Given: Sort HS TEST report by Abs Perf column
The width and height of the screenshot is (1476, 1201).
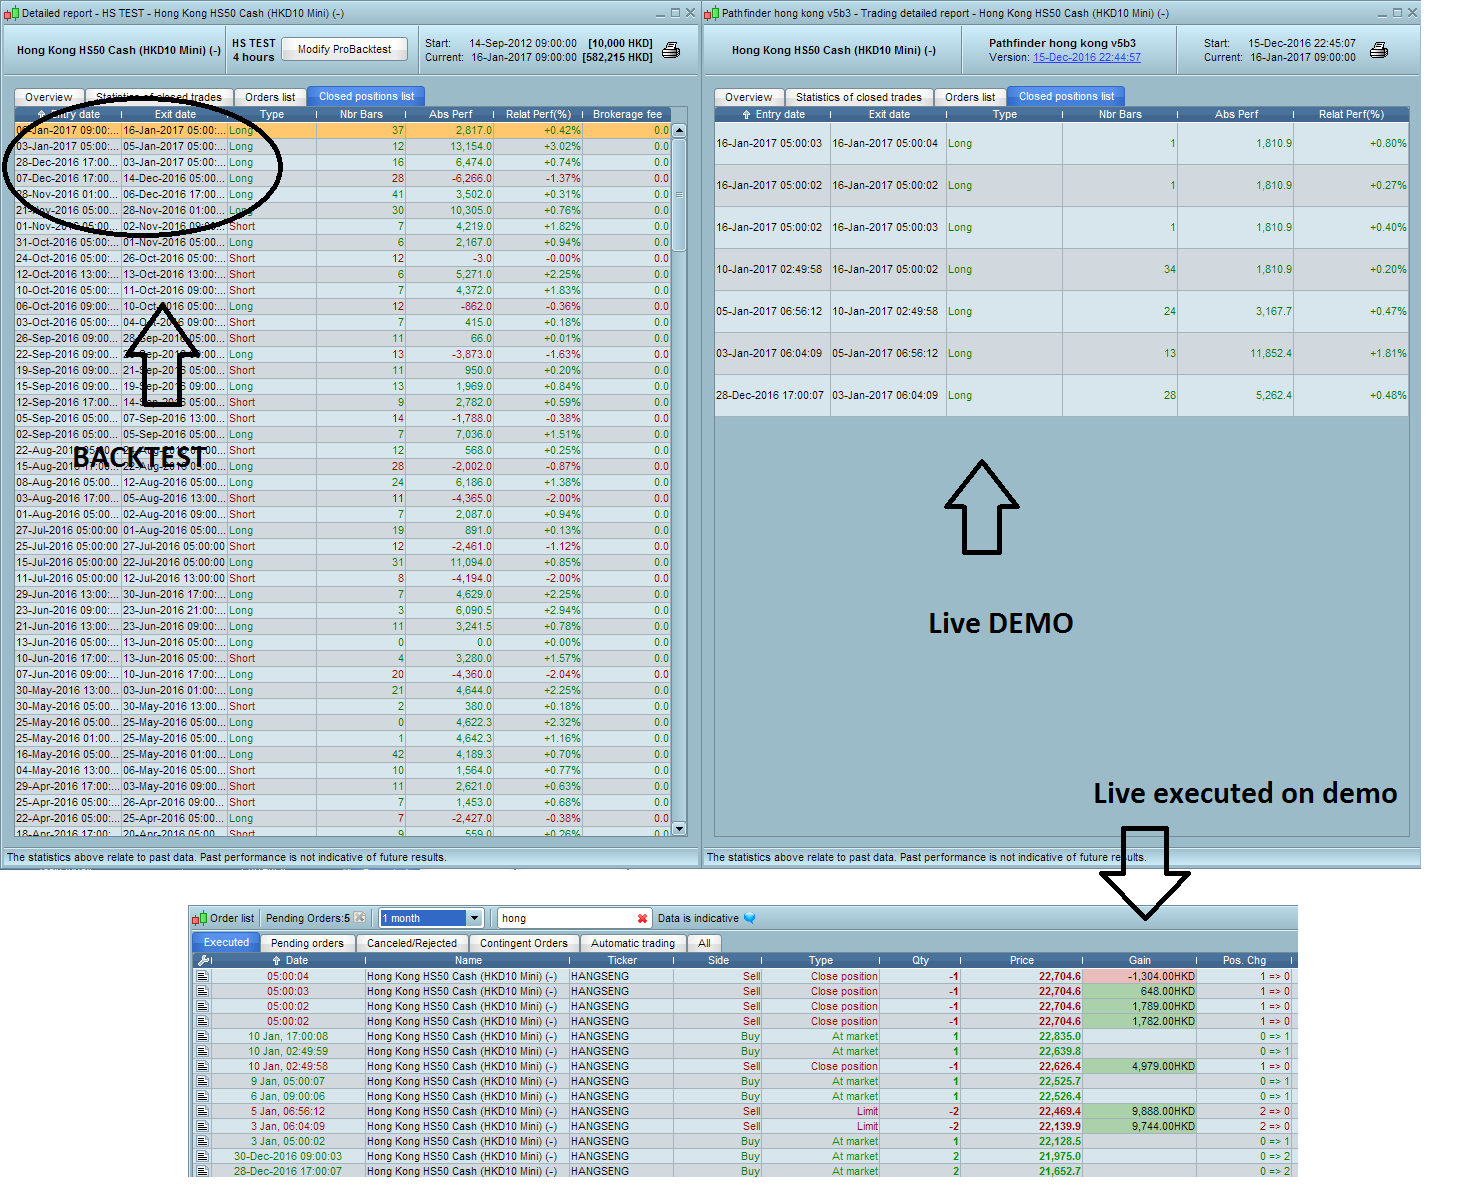Looking at the screenshot, I should point(450,114).
